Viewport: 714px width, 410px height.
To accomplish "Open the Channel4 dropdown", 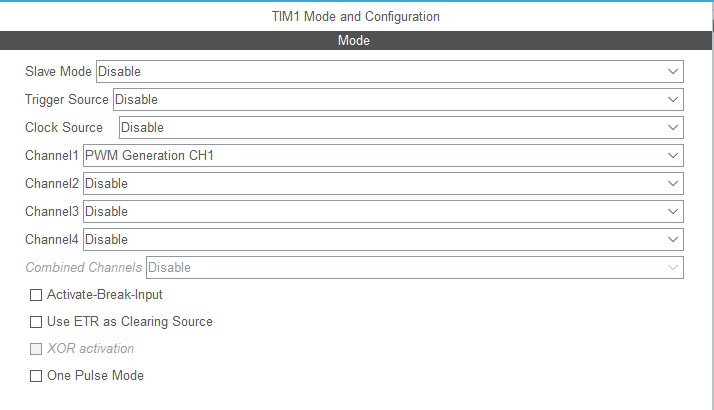I will point(383,240).
